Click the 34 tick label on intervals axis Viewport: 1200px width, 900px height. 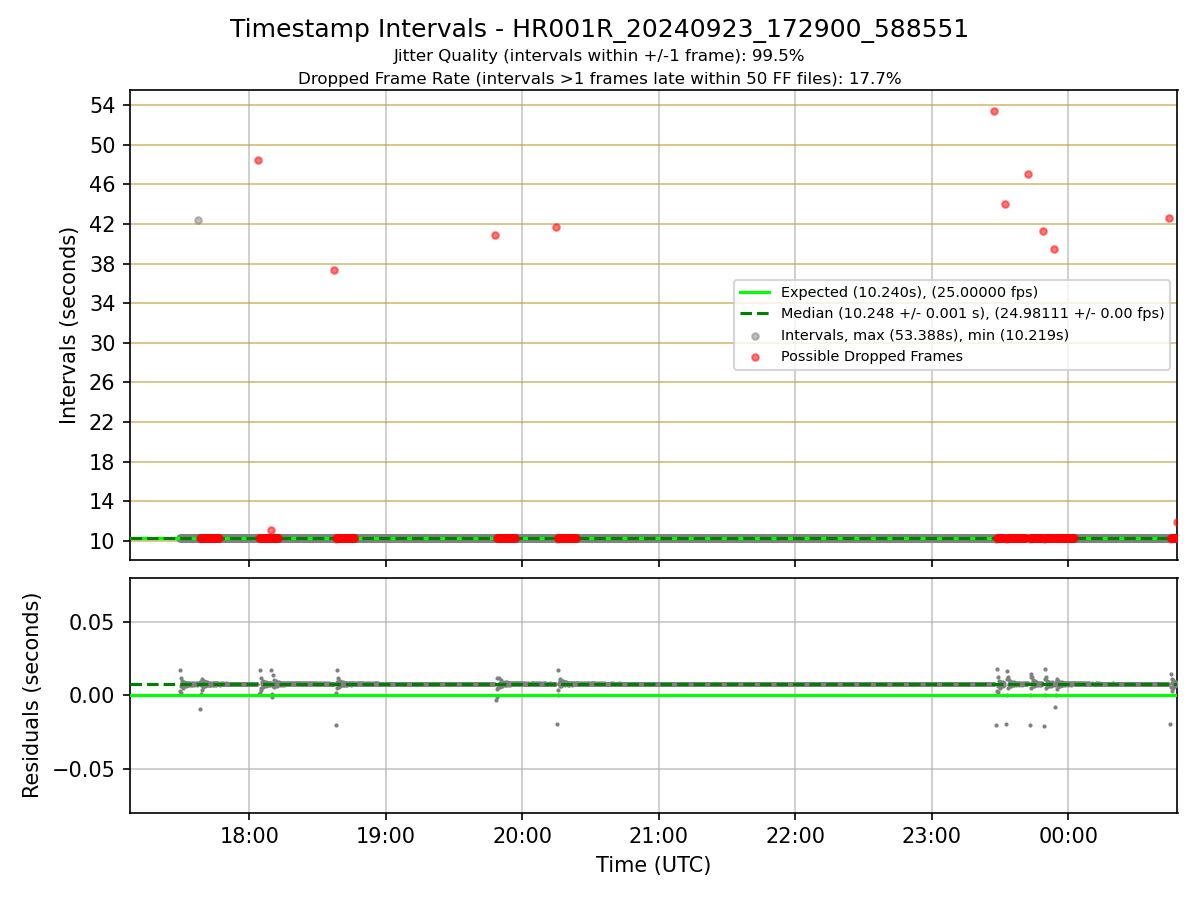(x=105, y=303)
